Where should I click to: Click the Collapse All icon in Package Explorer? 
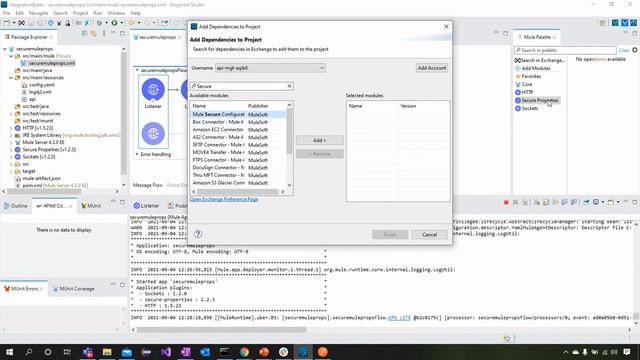[x=84, y=34]
